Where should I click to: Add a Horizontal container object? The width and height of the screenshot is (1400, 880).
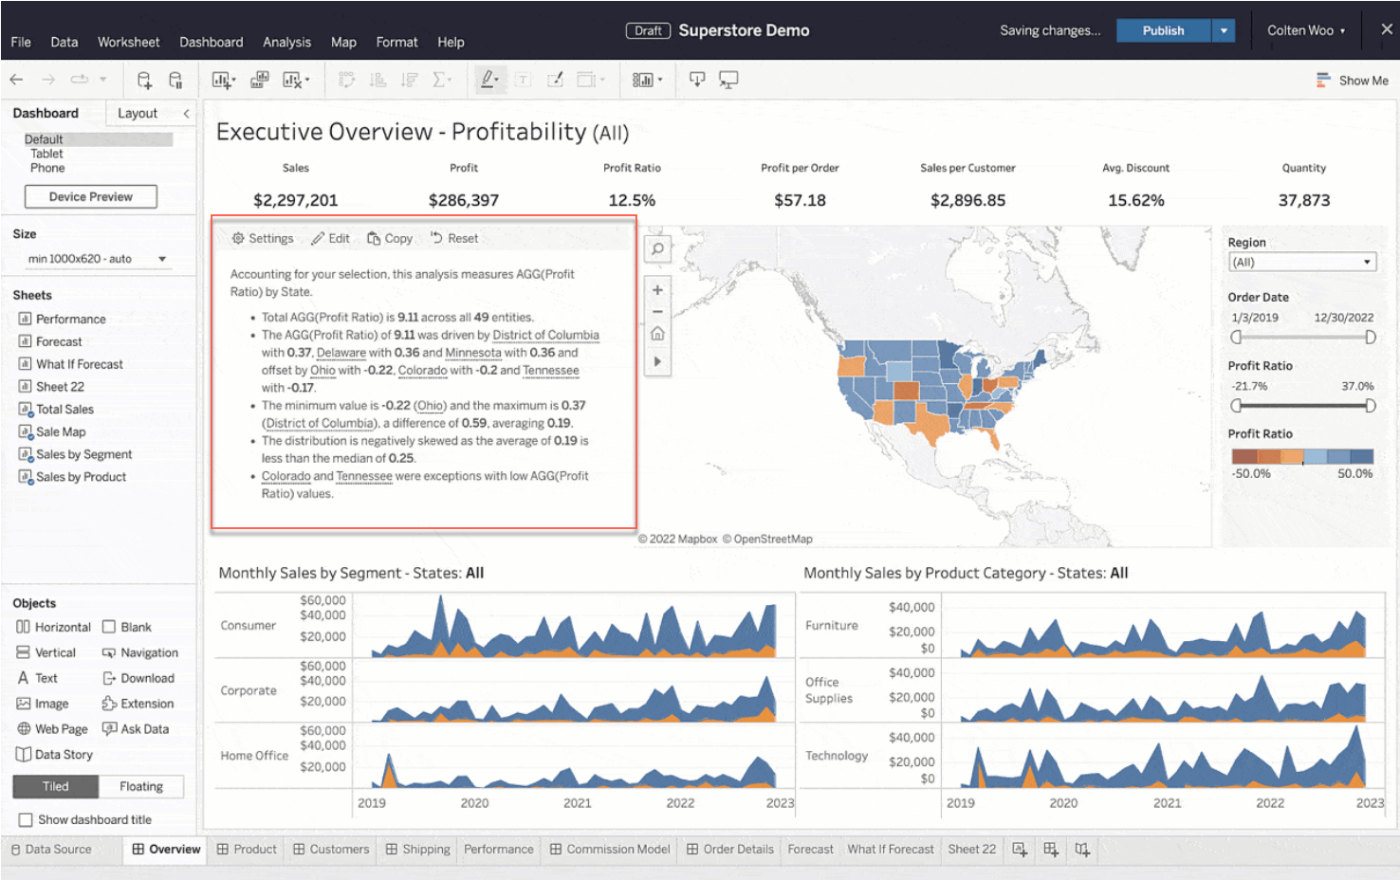(x=53, y=627)
